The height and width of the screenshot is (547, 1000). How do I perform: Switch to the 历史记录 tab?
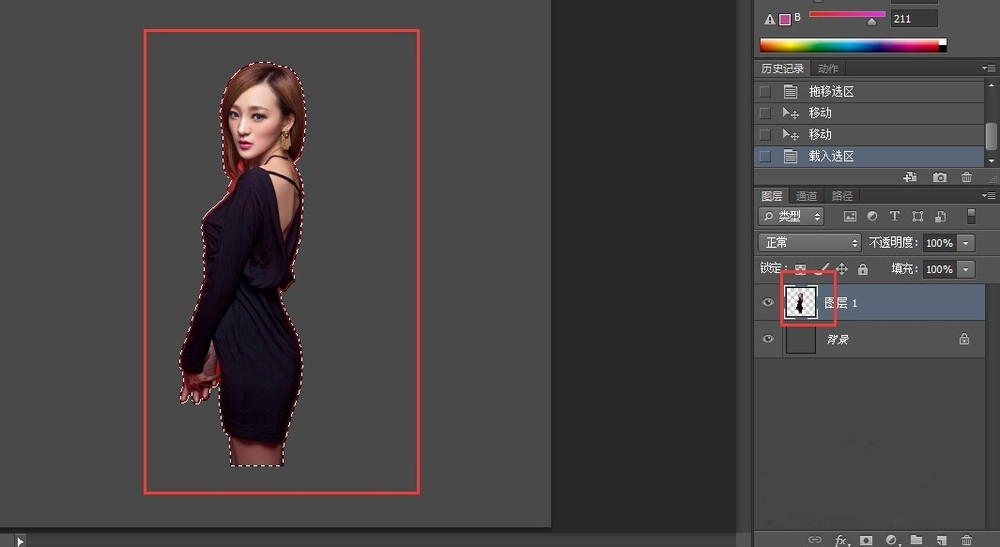point(782,68)
